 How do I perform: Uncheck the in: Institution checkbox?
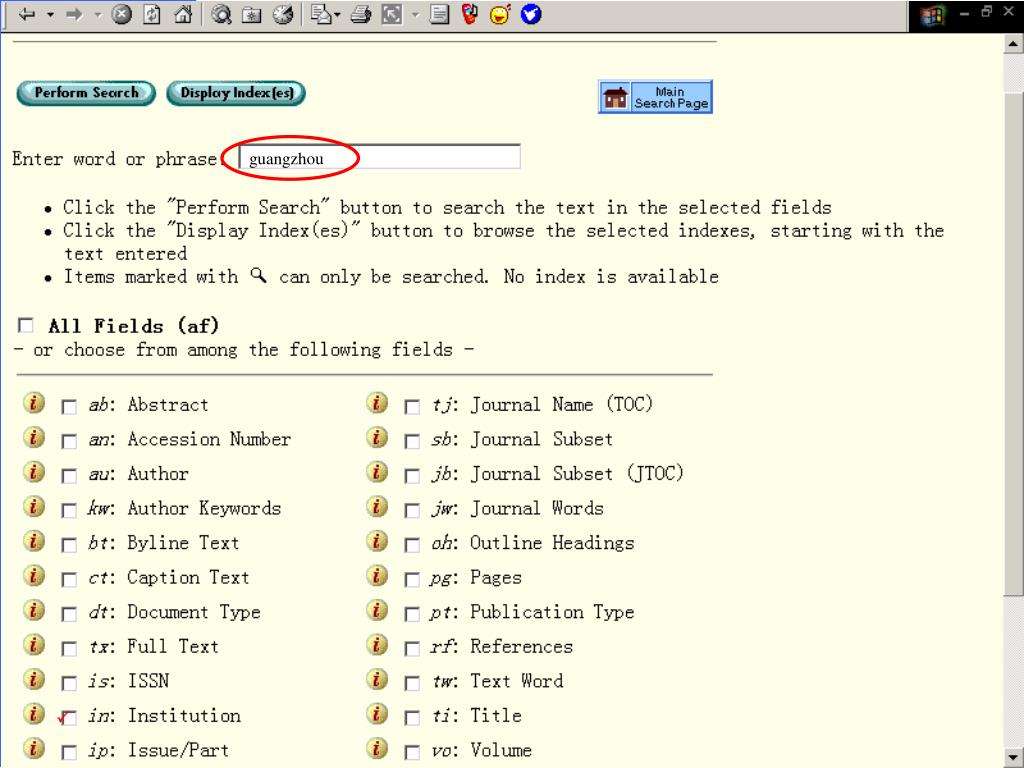(69, 718)
